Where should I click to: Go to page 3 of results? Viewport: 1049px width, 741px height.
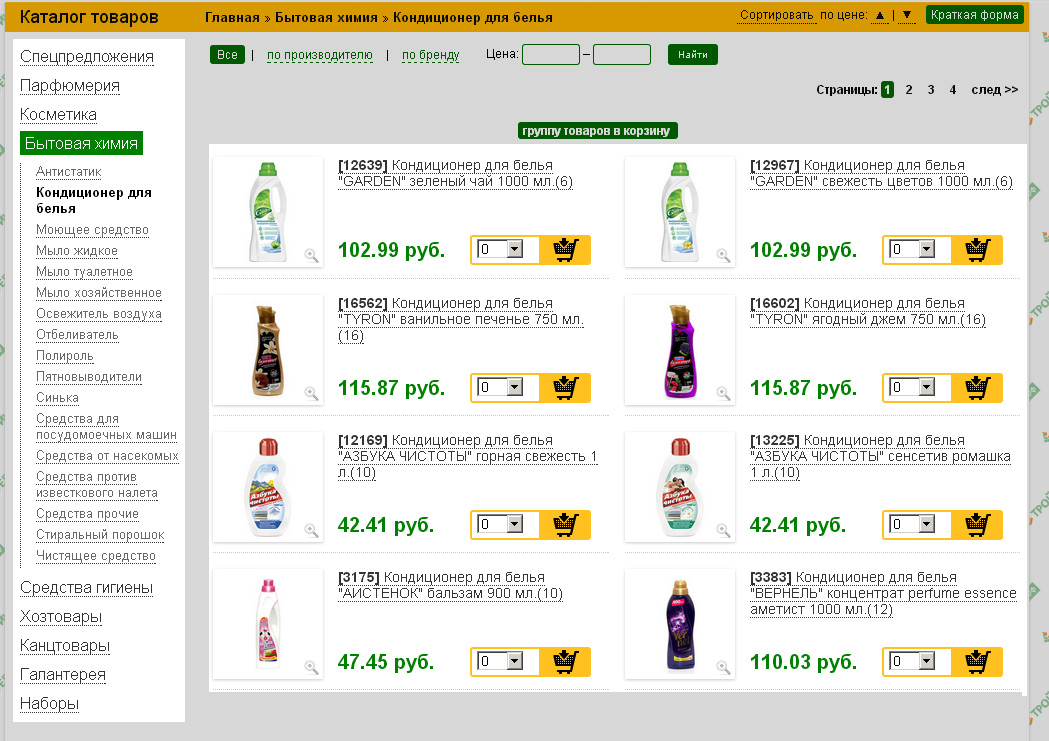931,90
